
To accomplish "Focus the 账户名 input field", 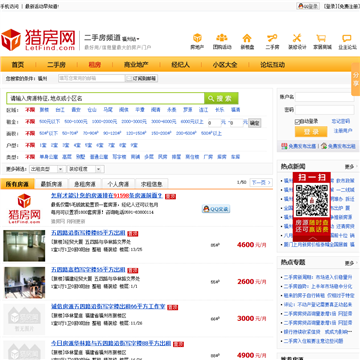I will tap(325, 97).
